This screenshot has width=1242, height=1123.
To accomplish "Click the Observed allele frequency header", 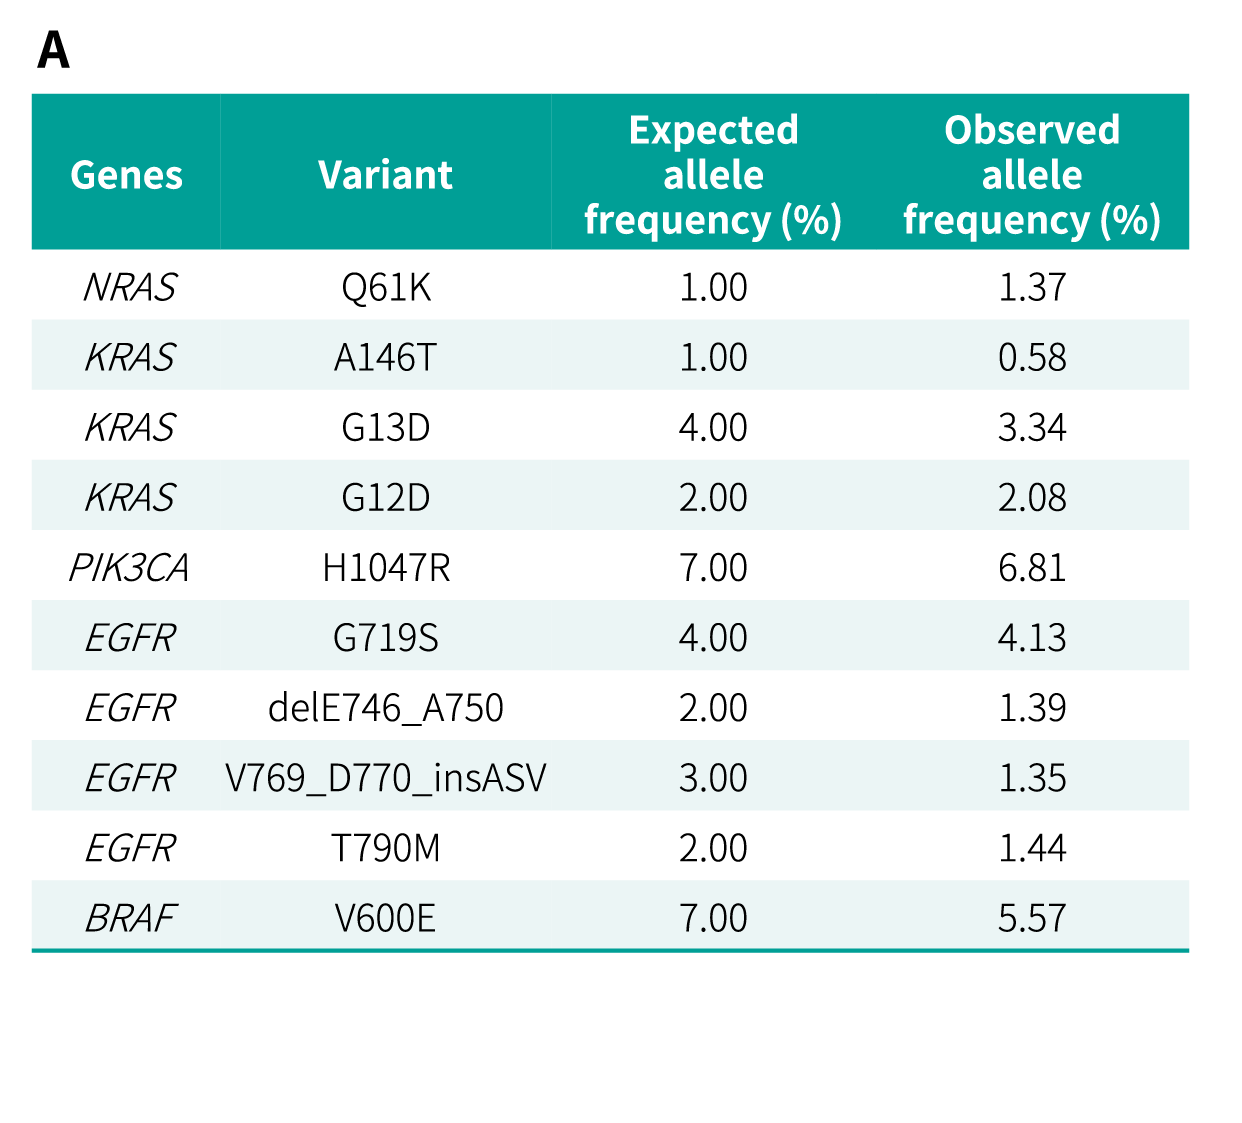I will [1032, 175].
